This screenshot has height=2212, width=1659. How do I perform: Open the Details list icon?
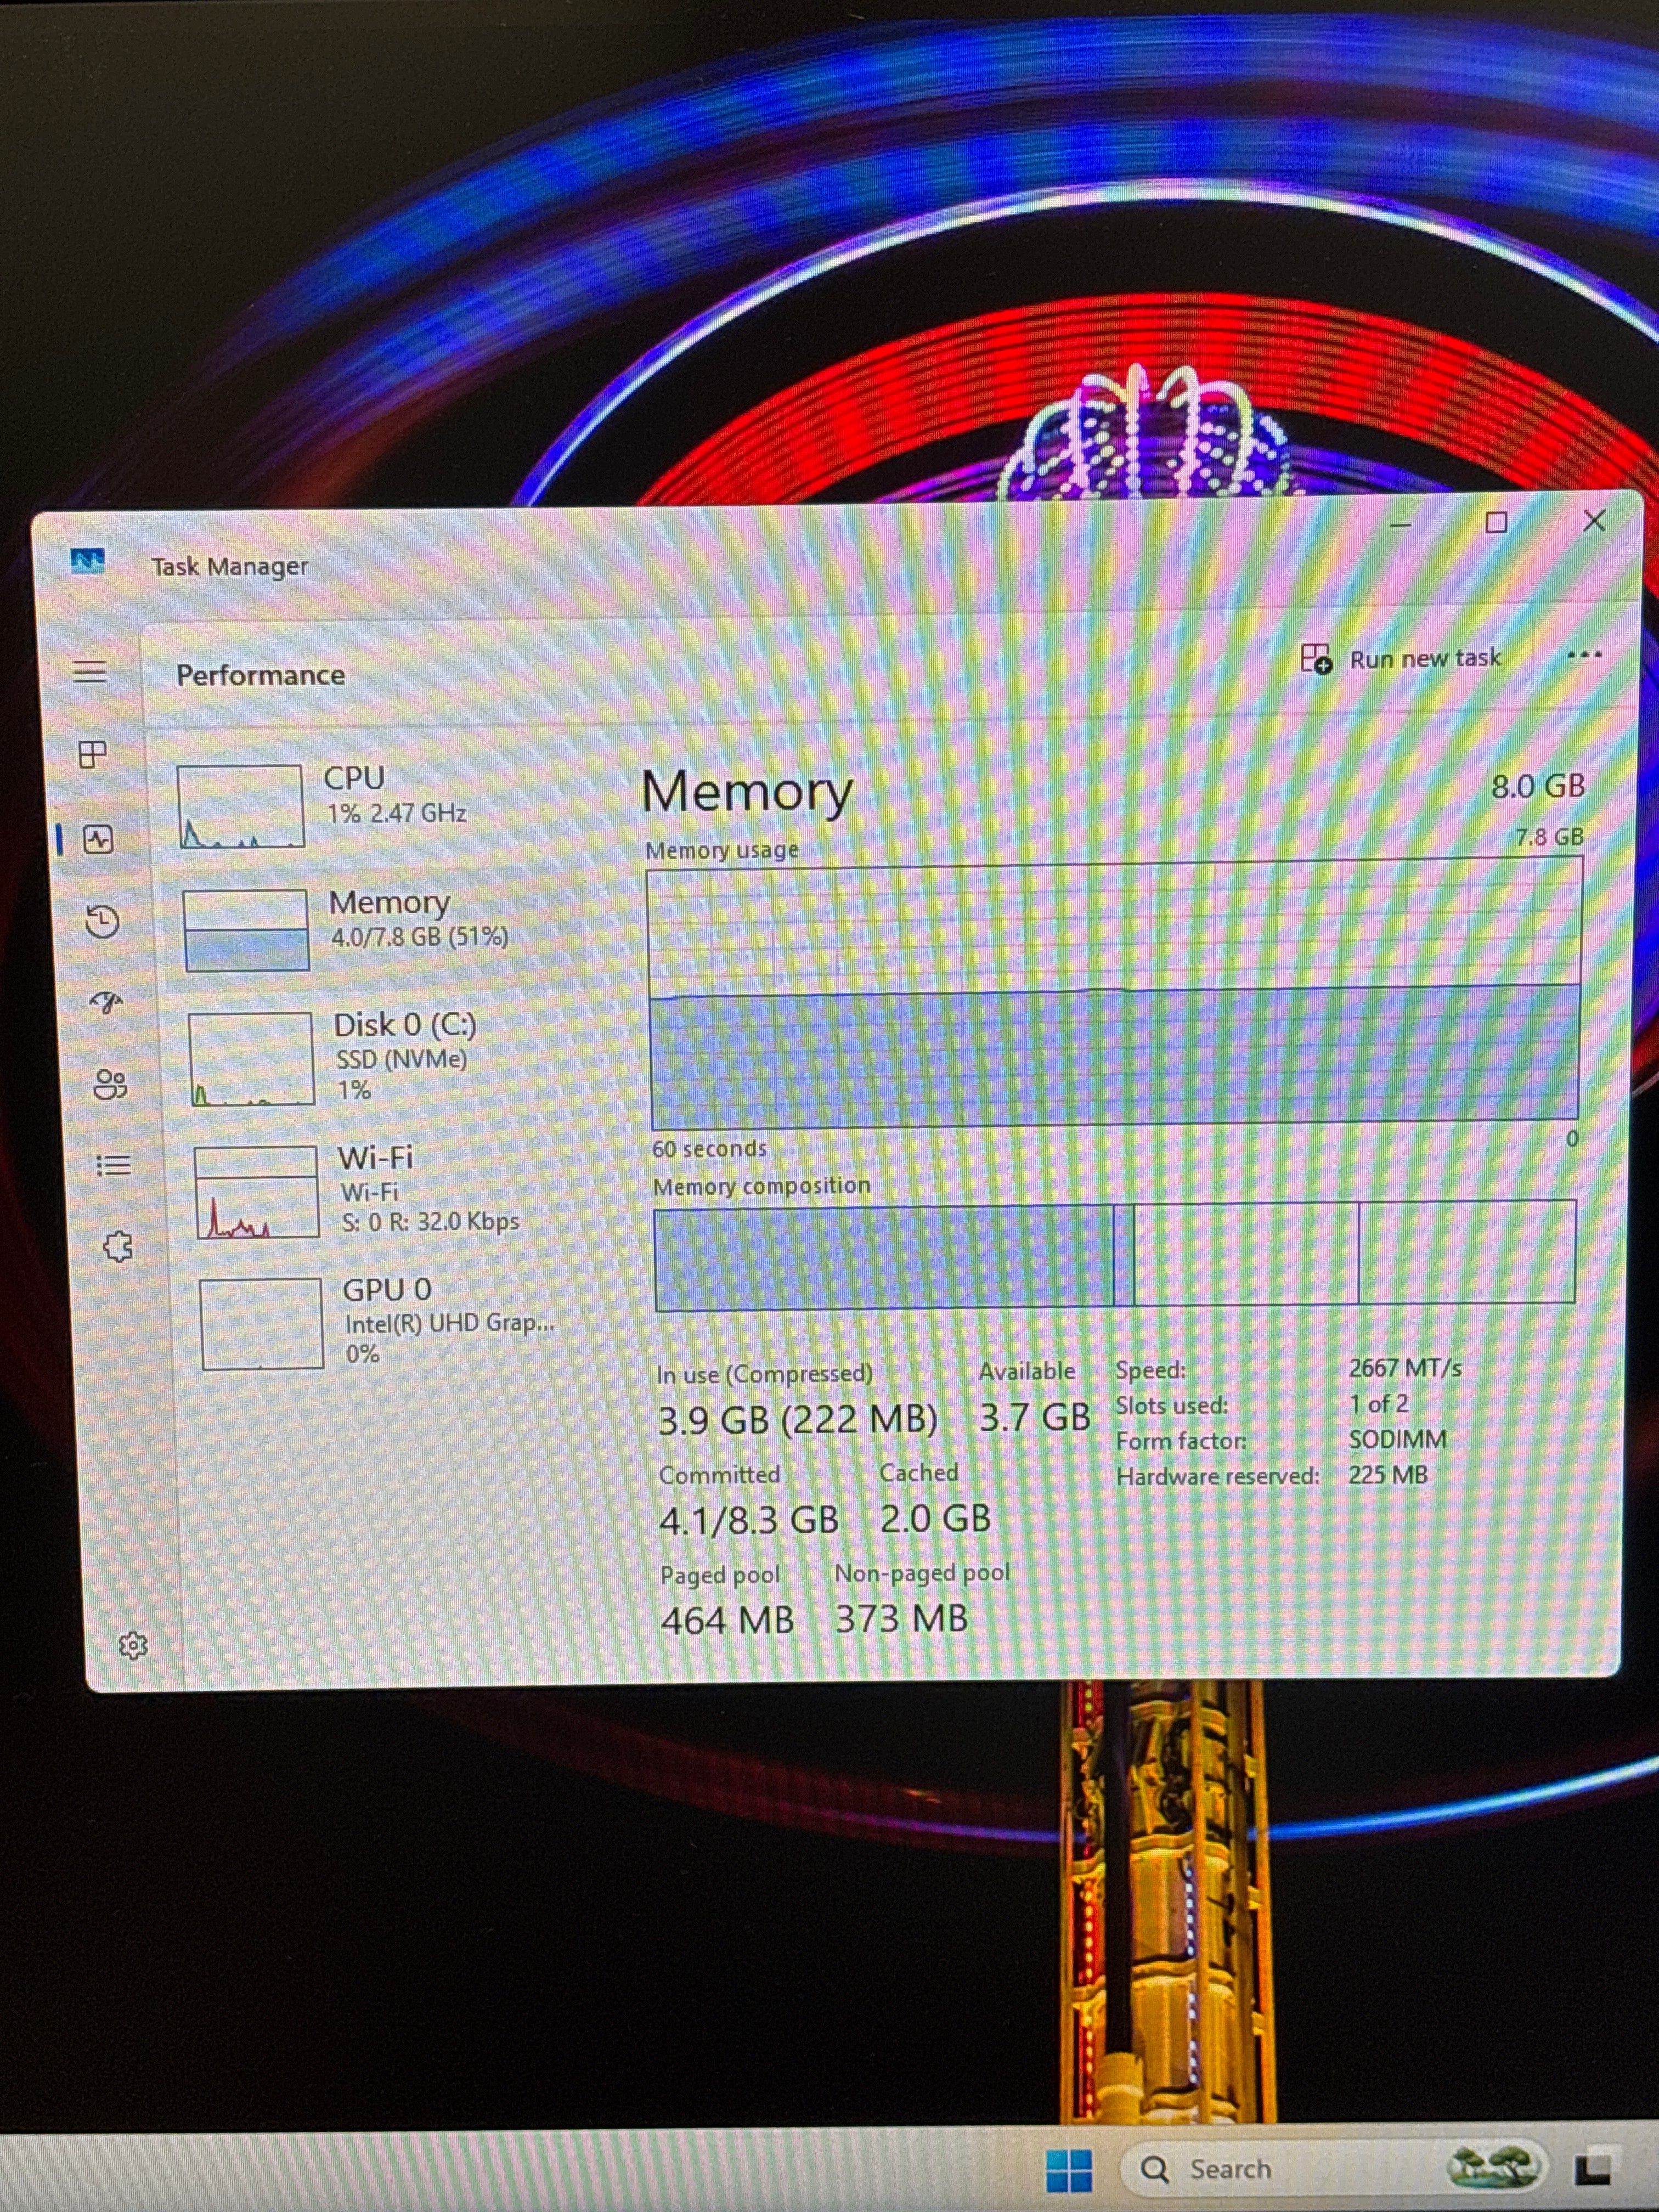tap(113, 1165)
